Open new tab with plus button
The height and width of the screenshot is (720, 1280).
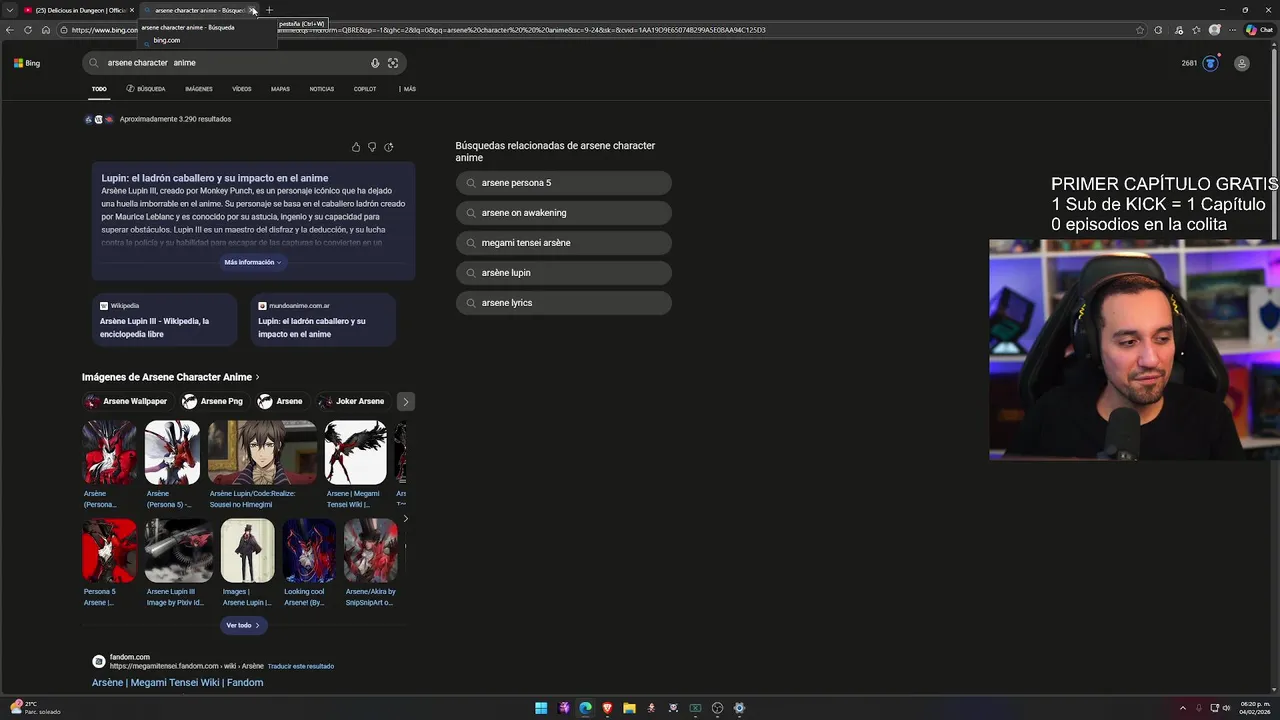pos(269,10)
